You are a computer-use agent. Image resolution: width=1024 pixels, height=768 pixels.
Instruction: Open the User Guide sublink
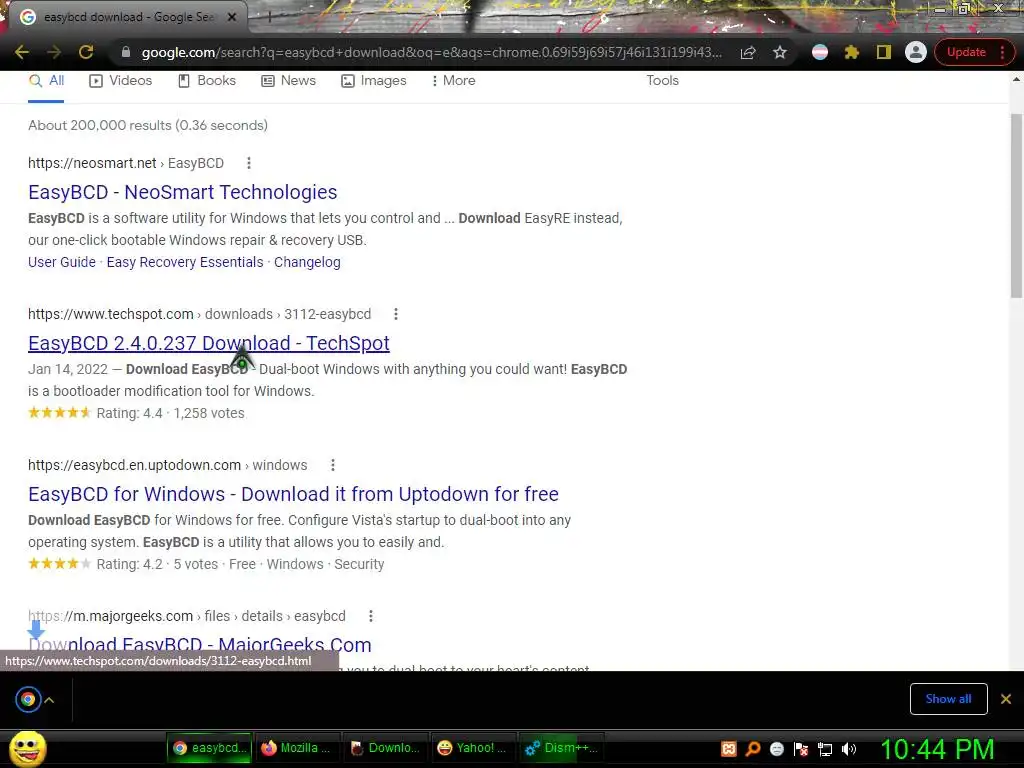point(61,262)
